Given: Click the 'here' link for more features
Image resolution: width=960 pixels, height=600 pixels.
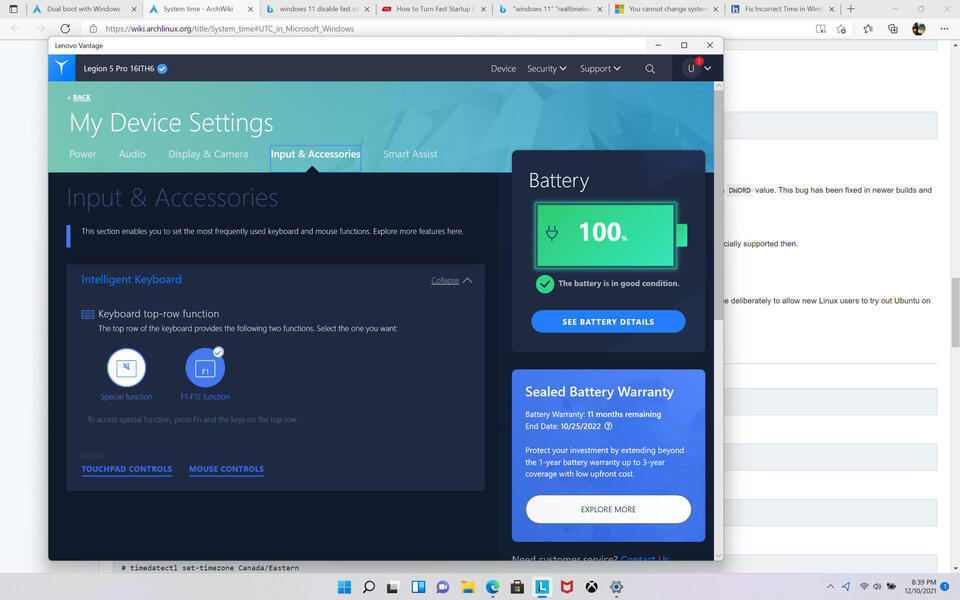Looking at the screenshot, I should 455,231.
